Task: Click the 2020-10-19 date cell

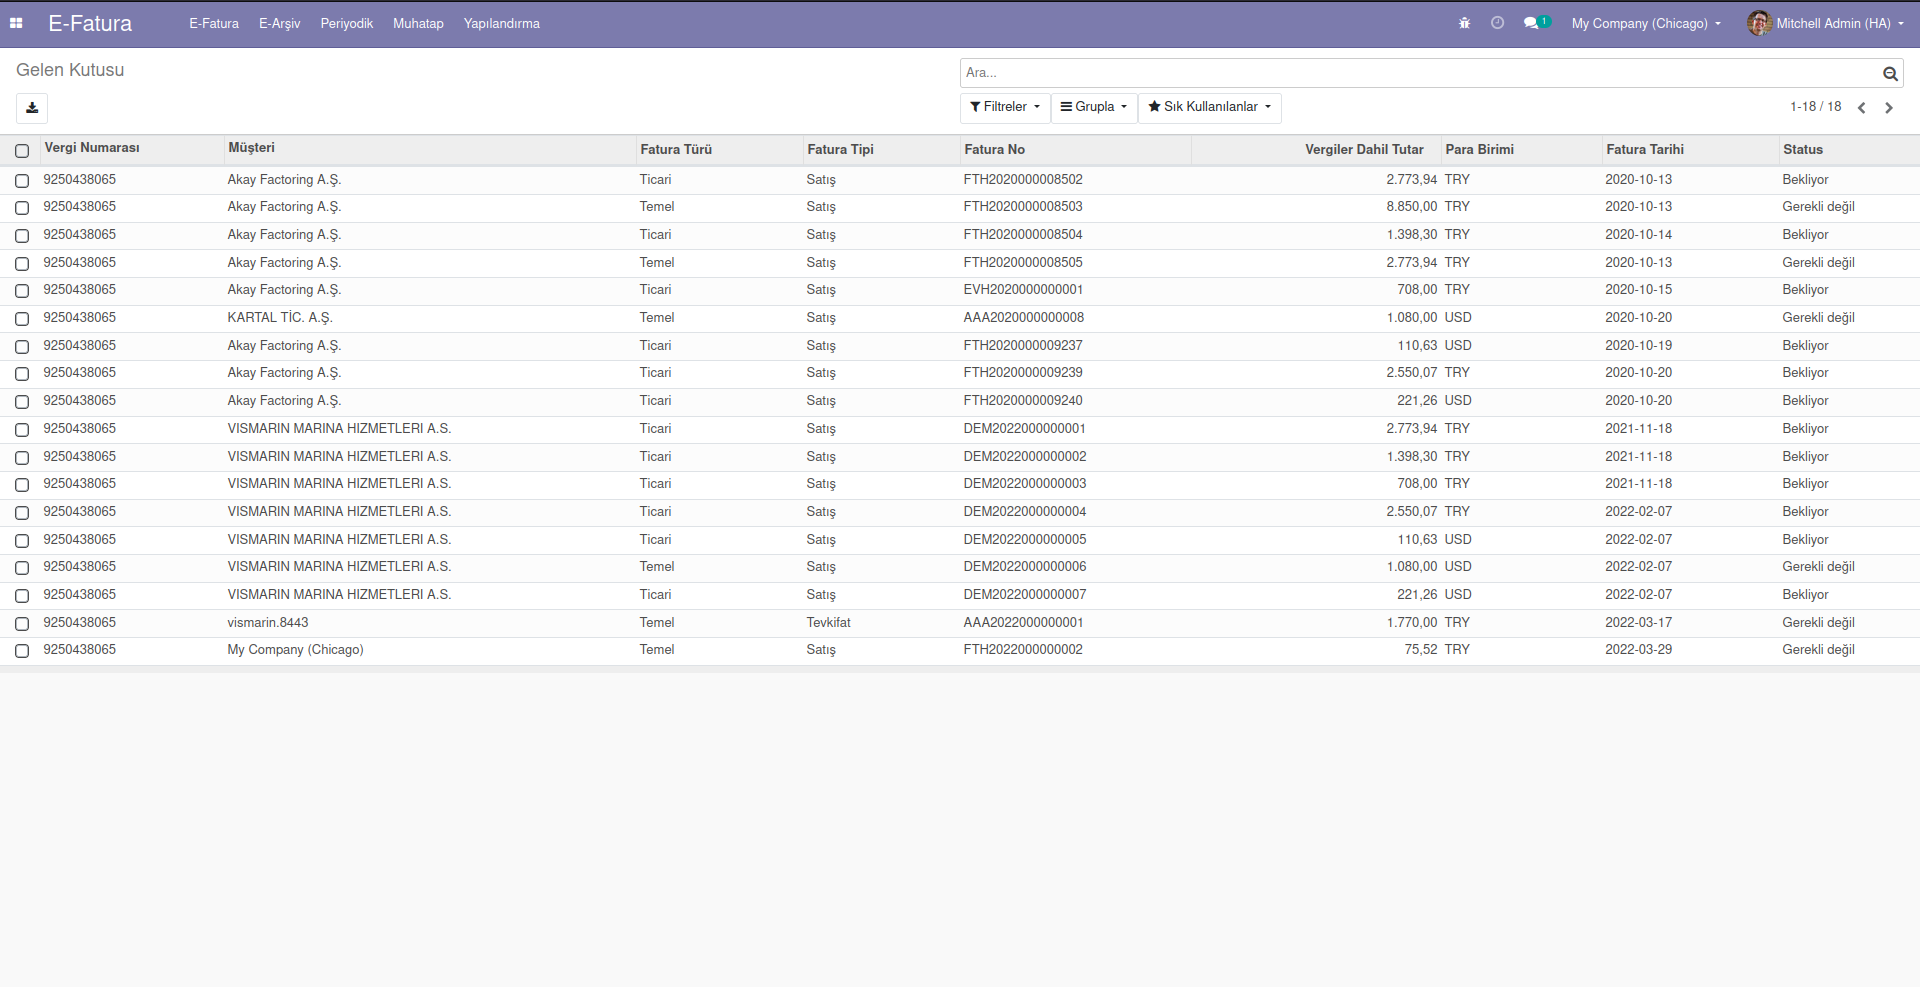Action: tap(1639, 346)
